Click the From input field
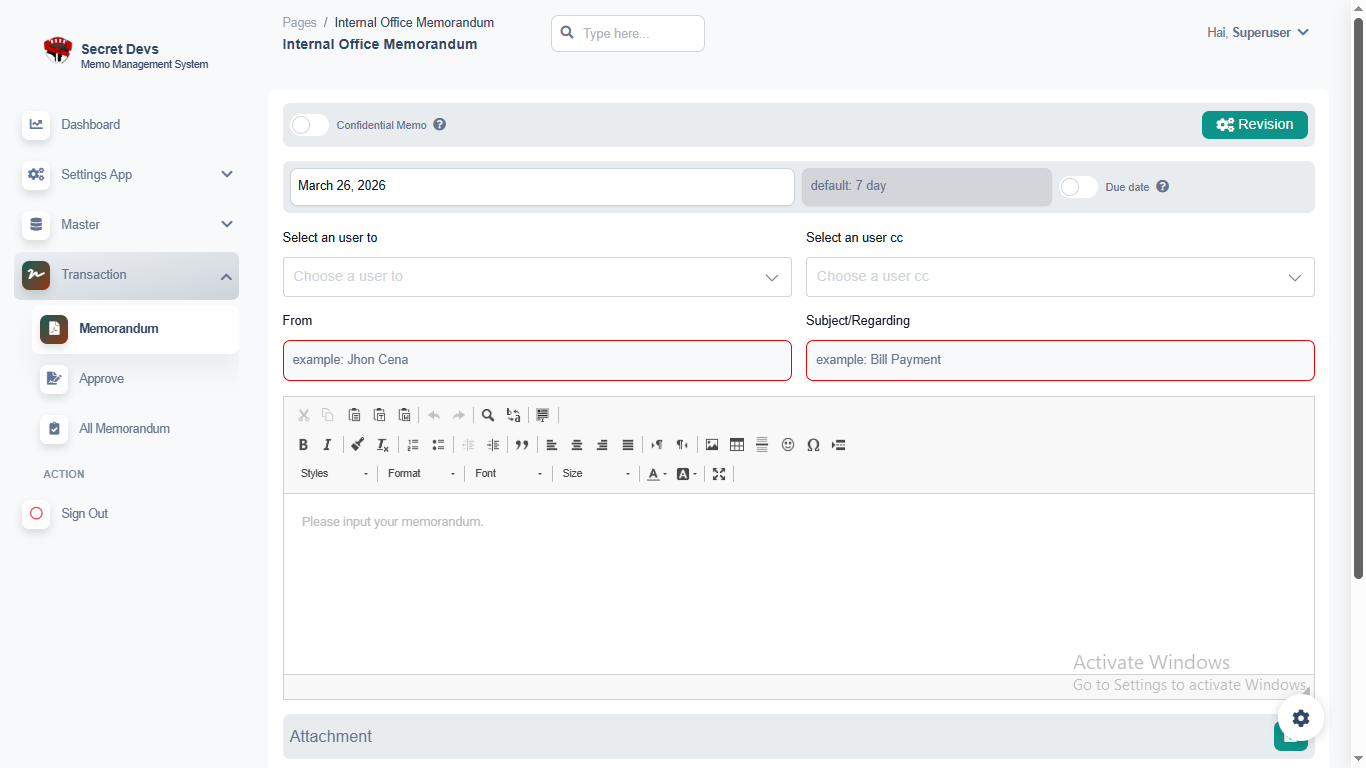The height and width of the screenshot is (768, 1366). coord(537,360)
